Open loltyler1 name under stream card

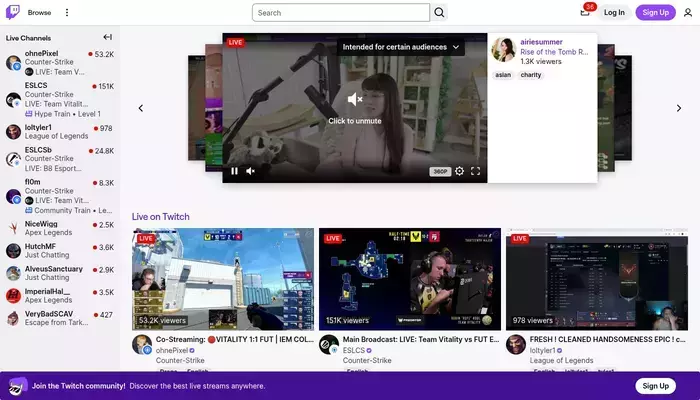542,350
